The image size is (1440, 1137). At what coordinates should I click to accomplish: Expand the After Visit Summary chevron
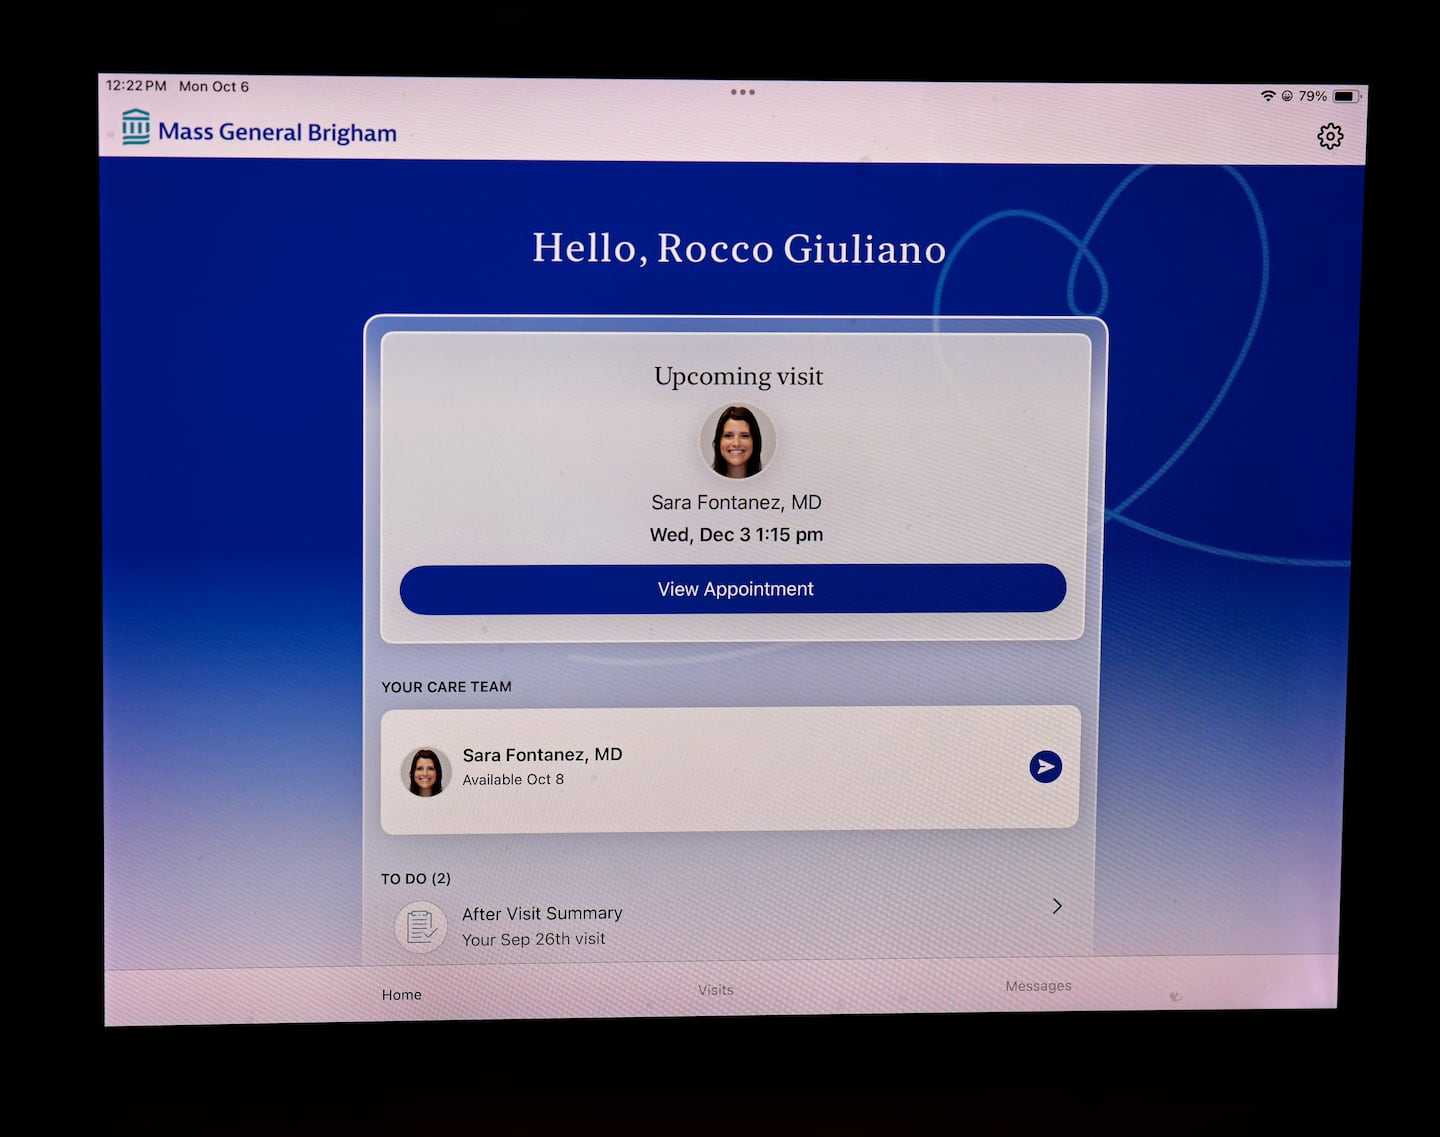click(x=1057, y=906)
